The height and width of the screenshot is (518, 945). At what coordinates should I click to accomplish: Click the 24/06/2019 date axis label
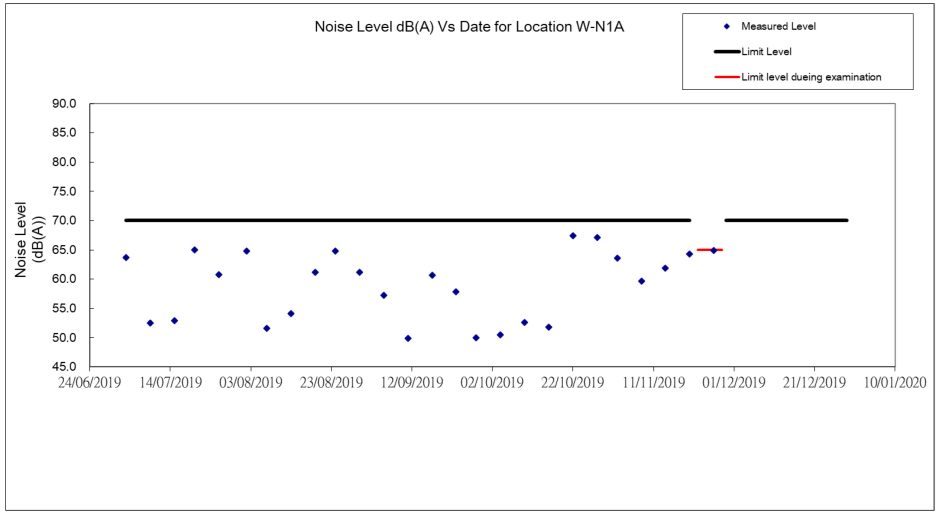(89, 382)
